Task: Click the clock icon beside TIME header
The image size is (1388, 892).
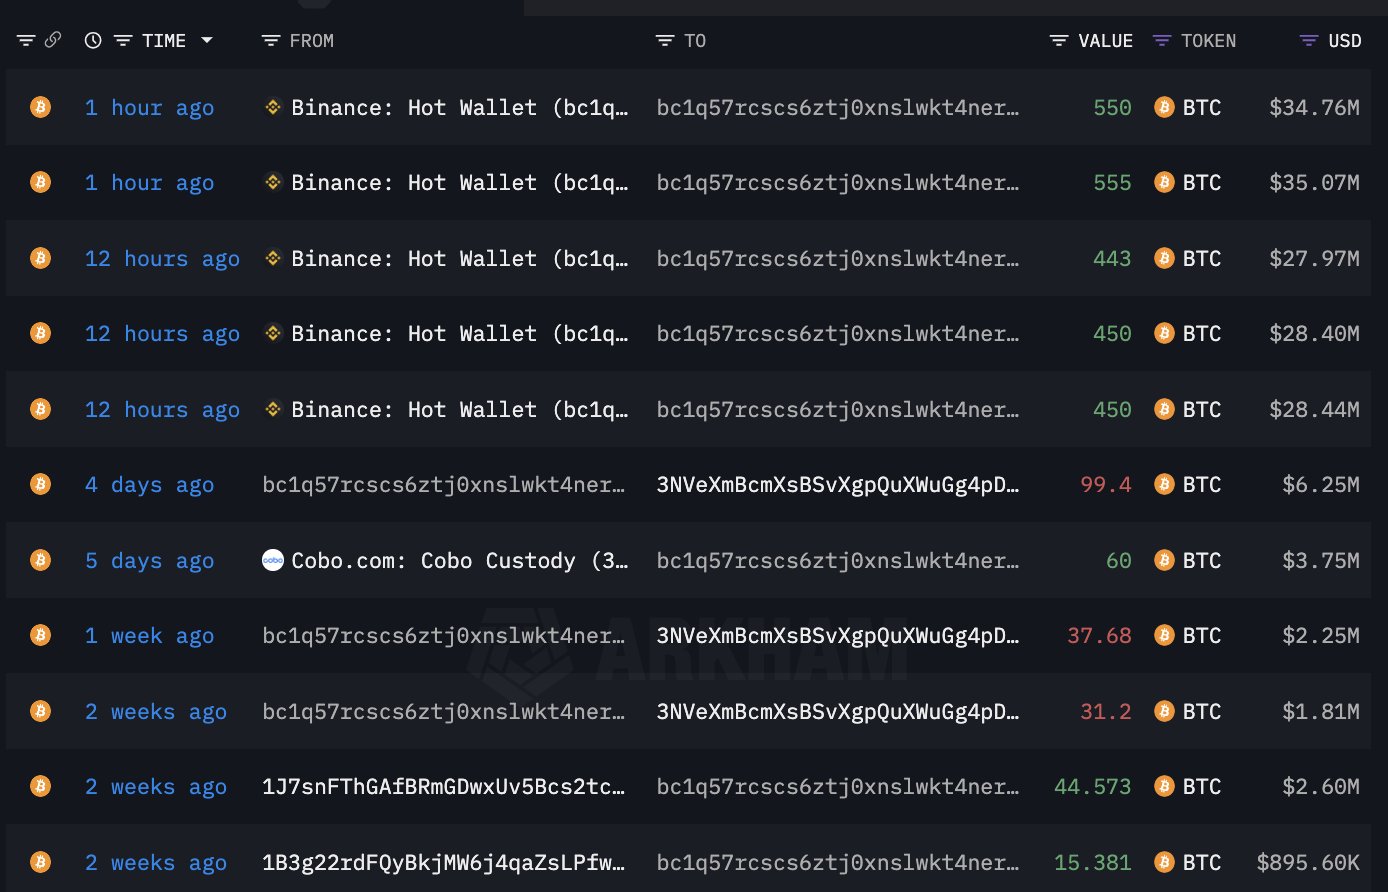Action: click(x=92, y=40)
